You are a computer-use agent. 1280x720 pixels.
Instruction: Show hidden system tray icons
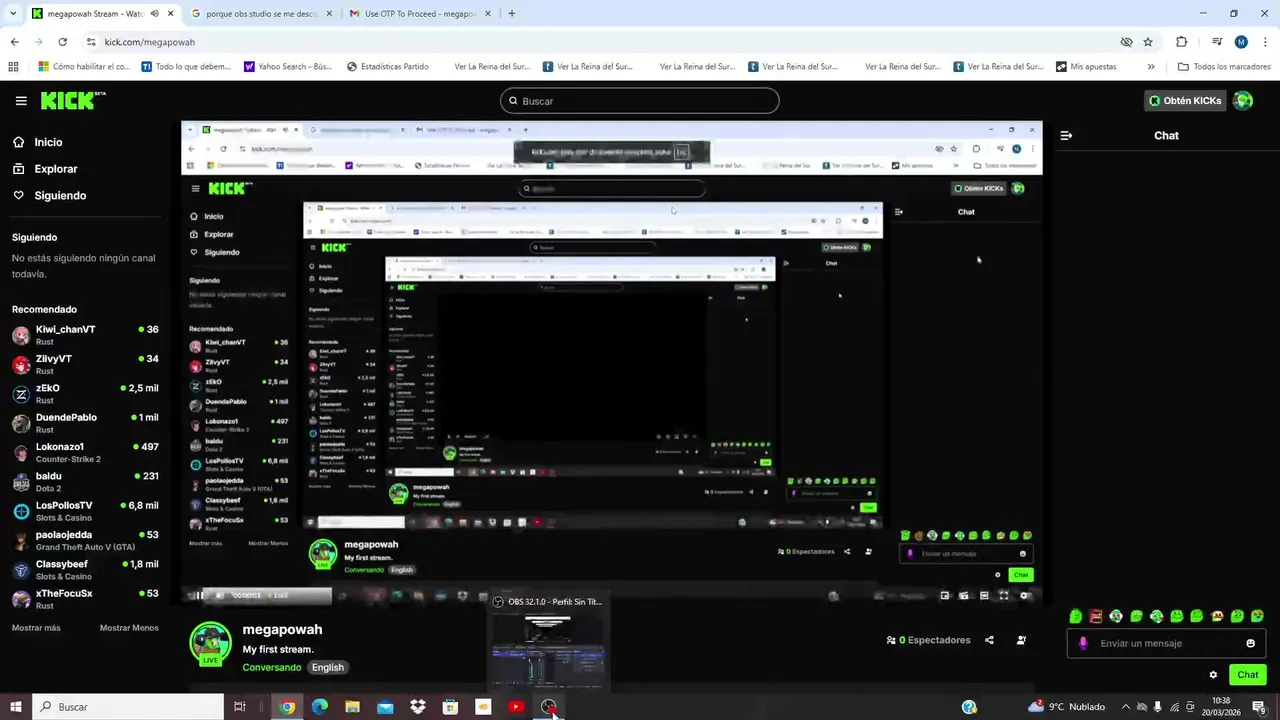pyautogui.click(x=1126, y=707)
